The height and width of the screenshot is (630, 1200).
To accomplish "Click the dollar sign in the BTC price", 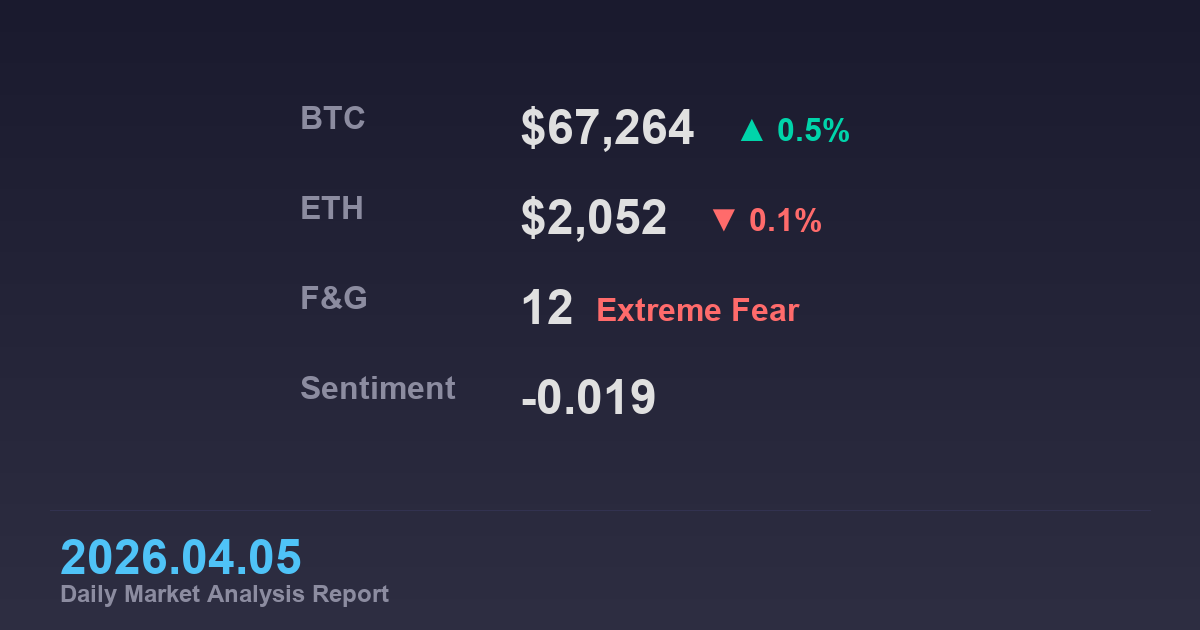I will (533, 128).
